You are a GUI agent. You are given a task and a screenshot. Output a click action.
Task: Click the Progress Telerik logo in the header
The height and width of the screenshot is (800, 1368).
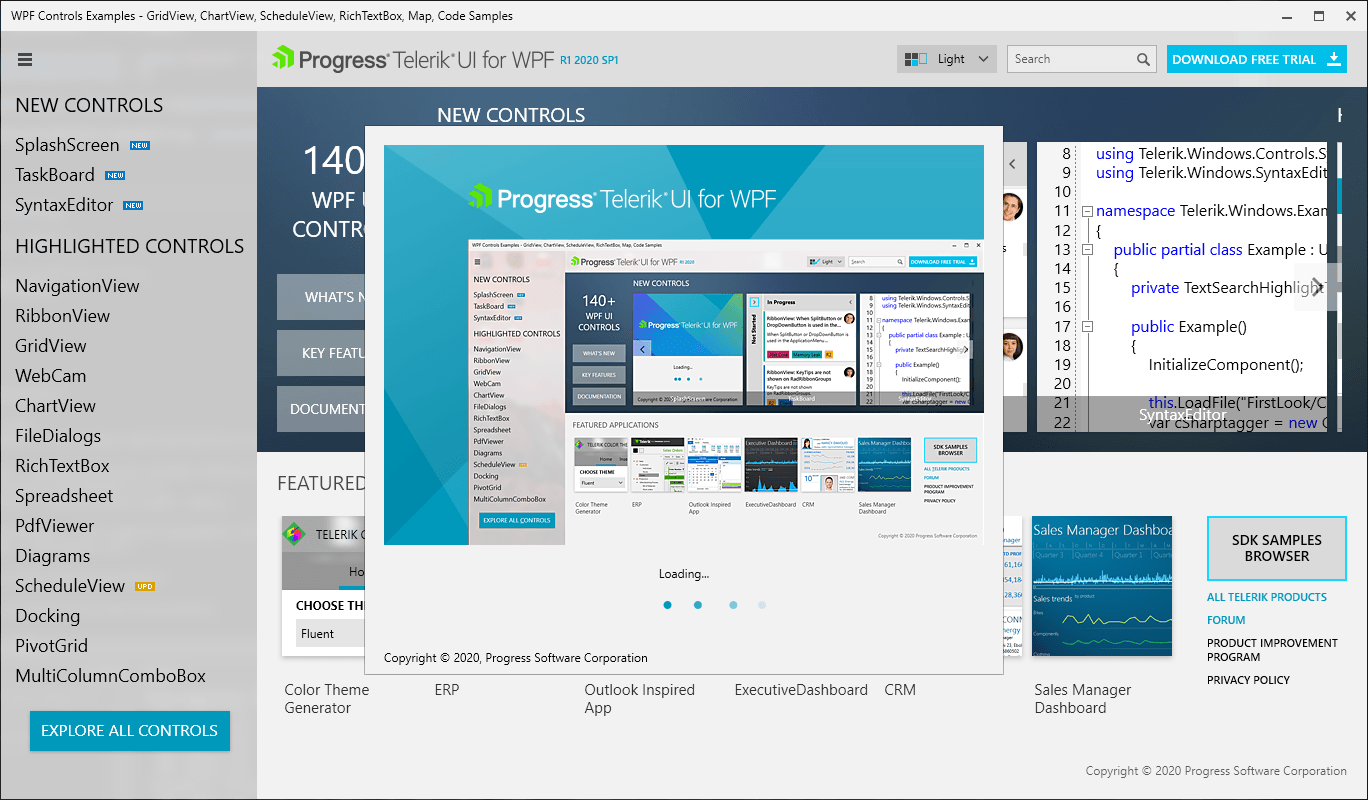[x=445, y=59]
